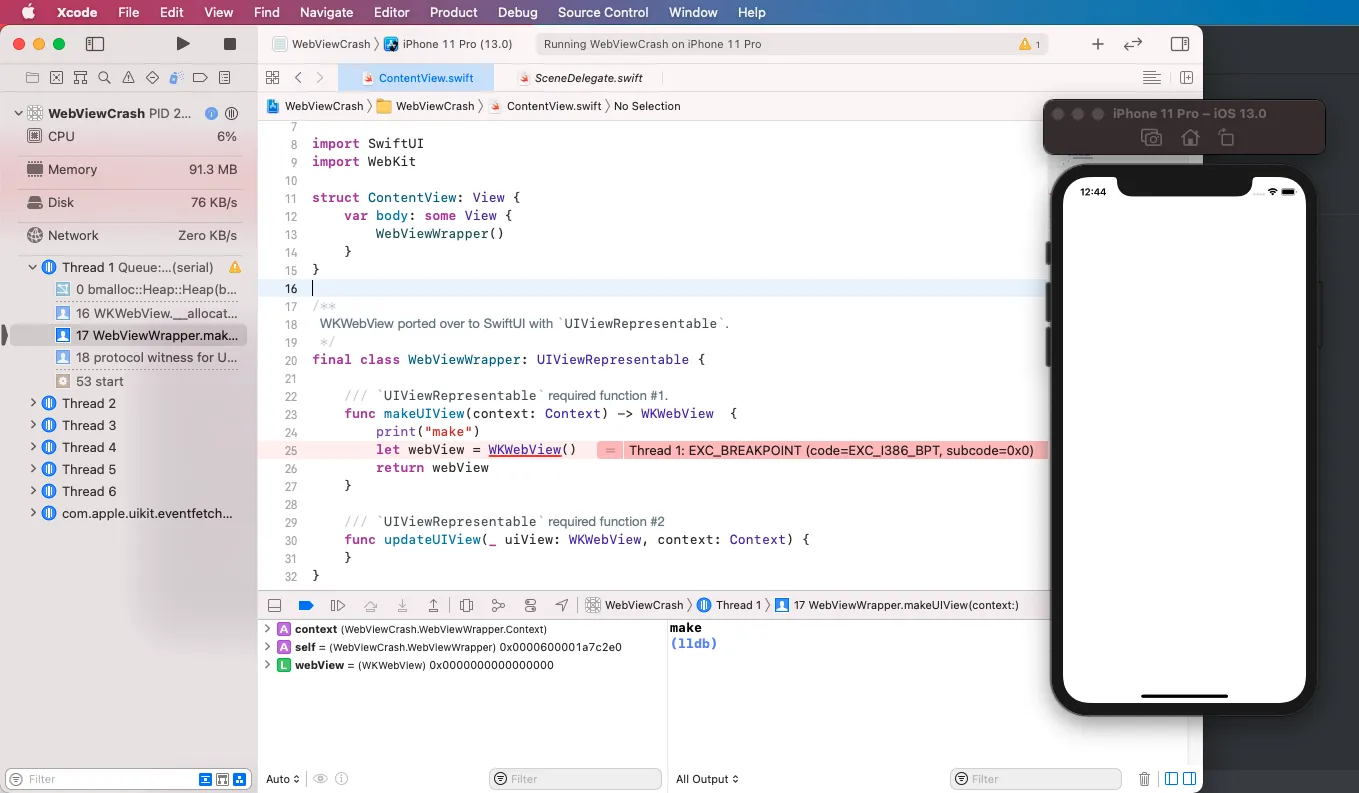Clear the console with the trash icon
The width and height of the screenshot is (1359, 793).
(x=1144, y=779)
